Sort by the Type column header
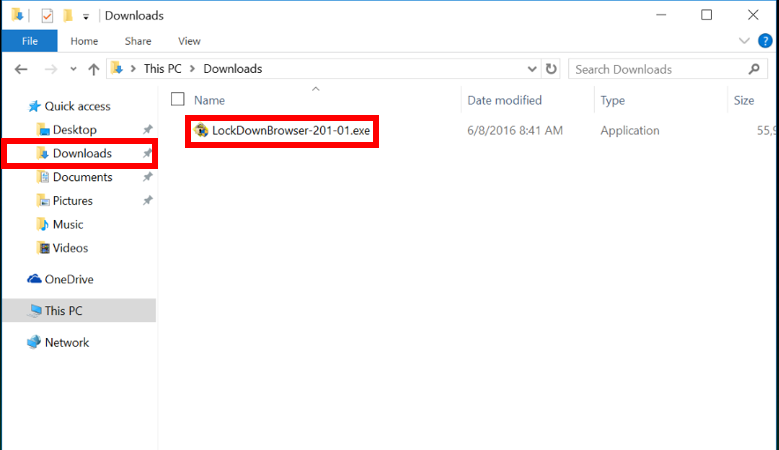The width and height of the screenshot is (779, 450). [613, 100]
